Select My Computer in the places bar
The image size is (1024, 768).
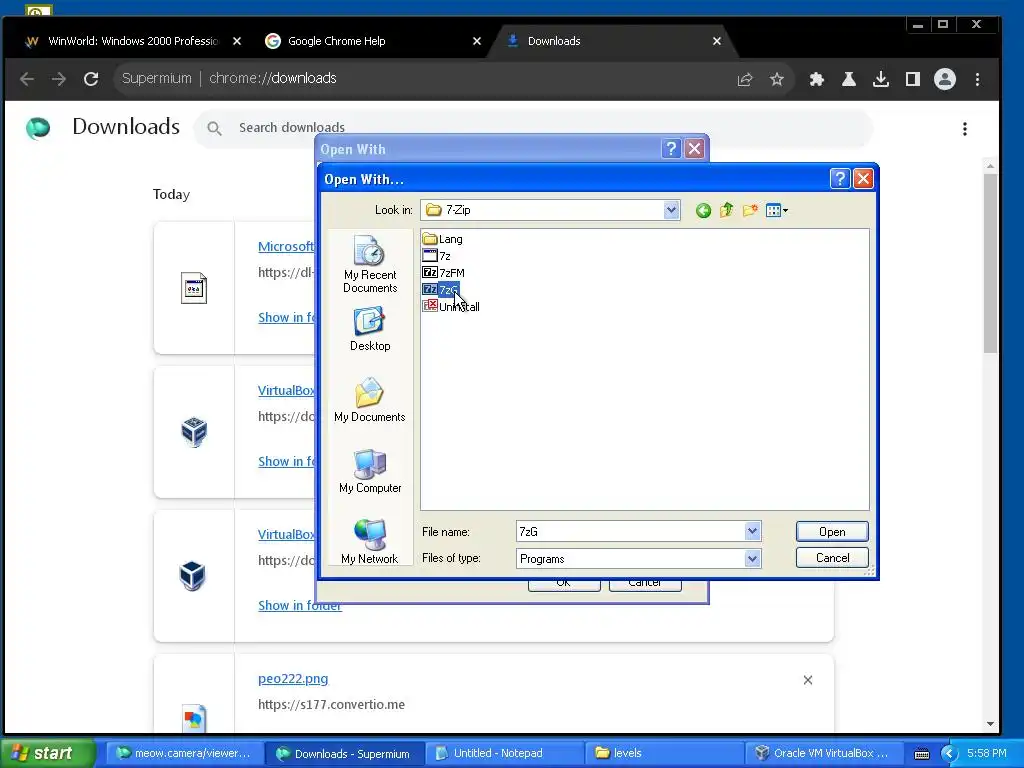coord(370,472)
